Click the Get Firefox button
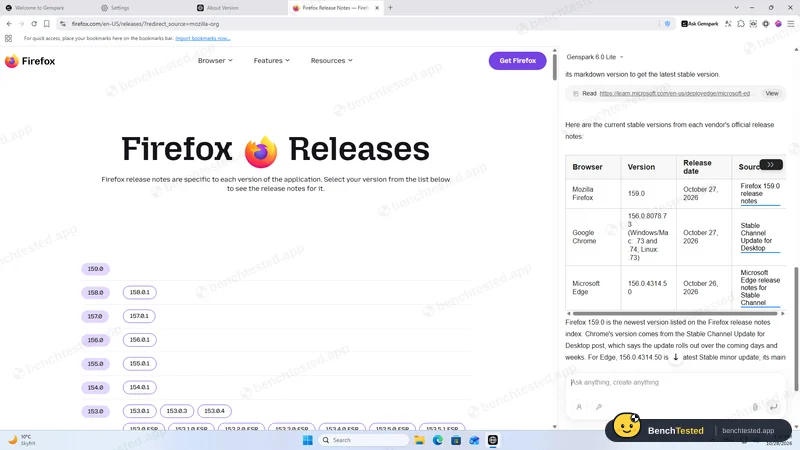 [517, 61]
